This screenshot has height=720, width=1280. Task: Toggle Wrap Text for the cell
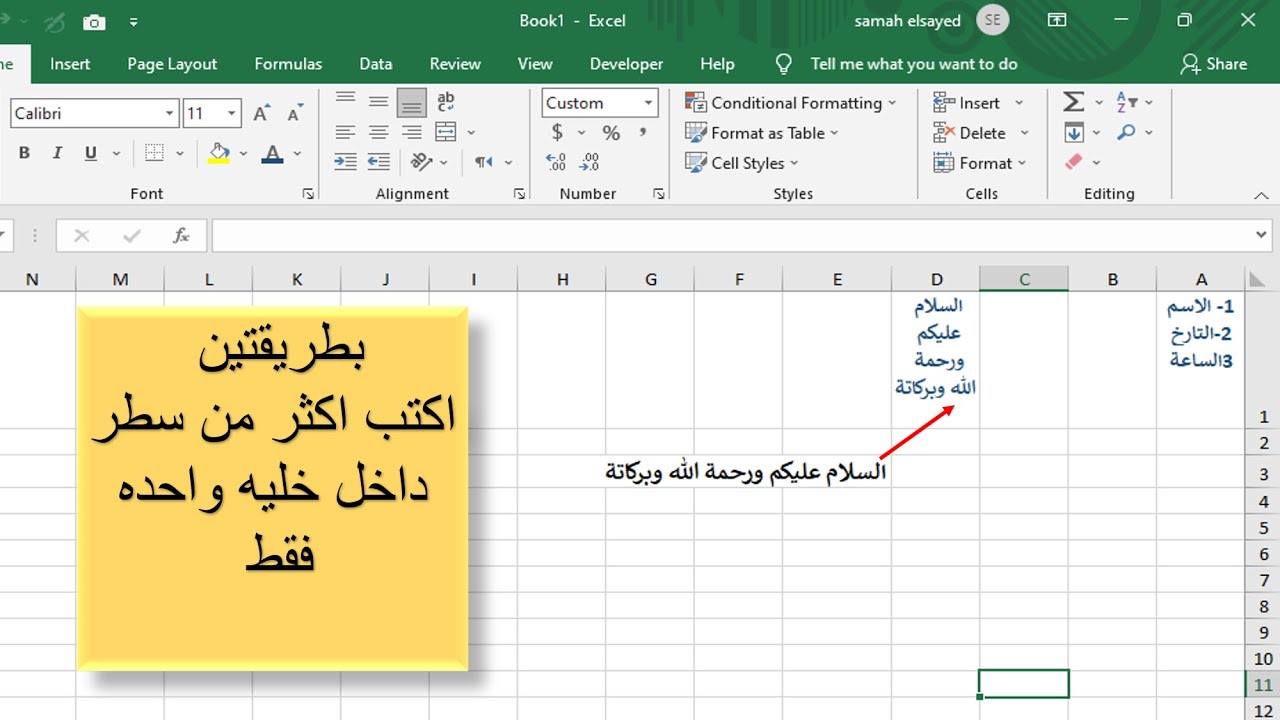446,102
